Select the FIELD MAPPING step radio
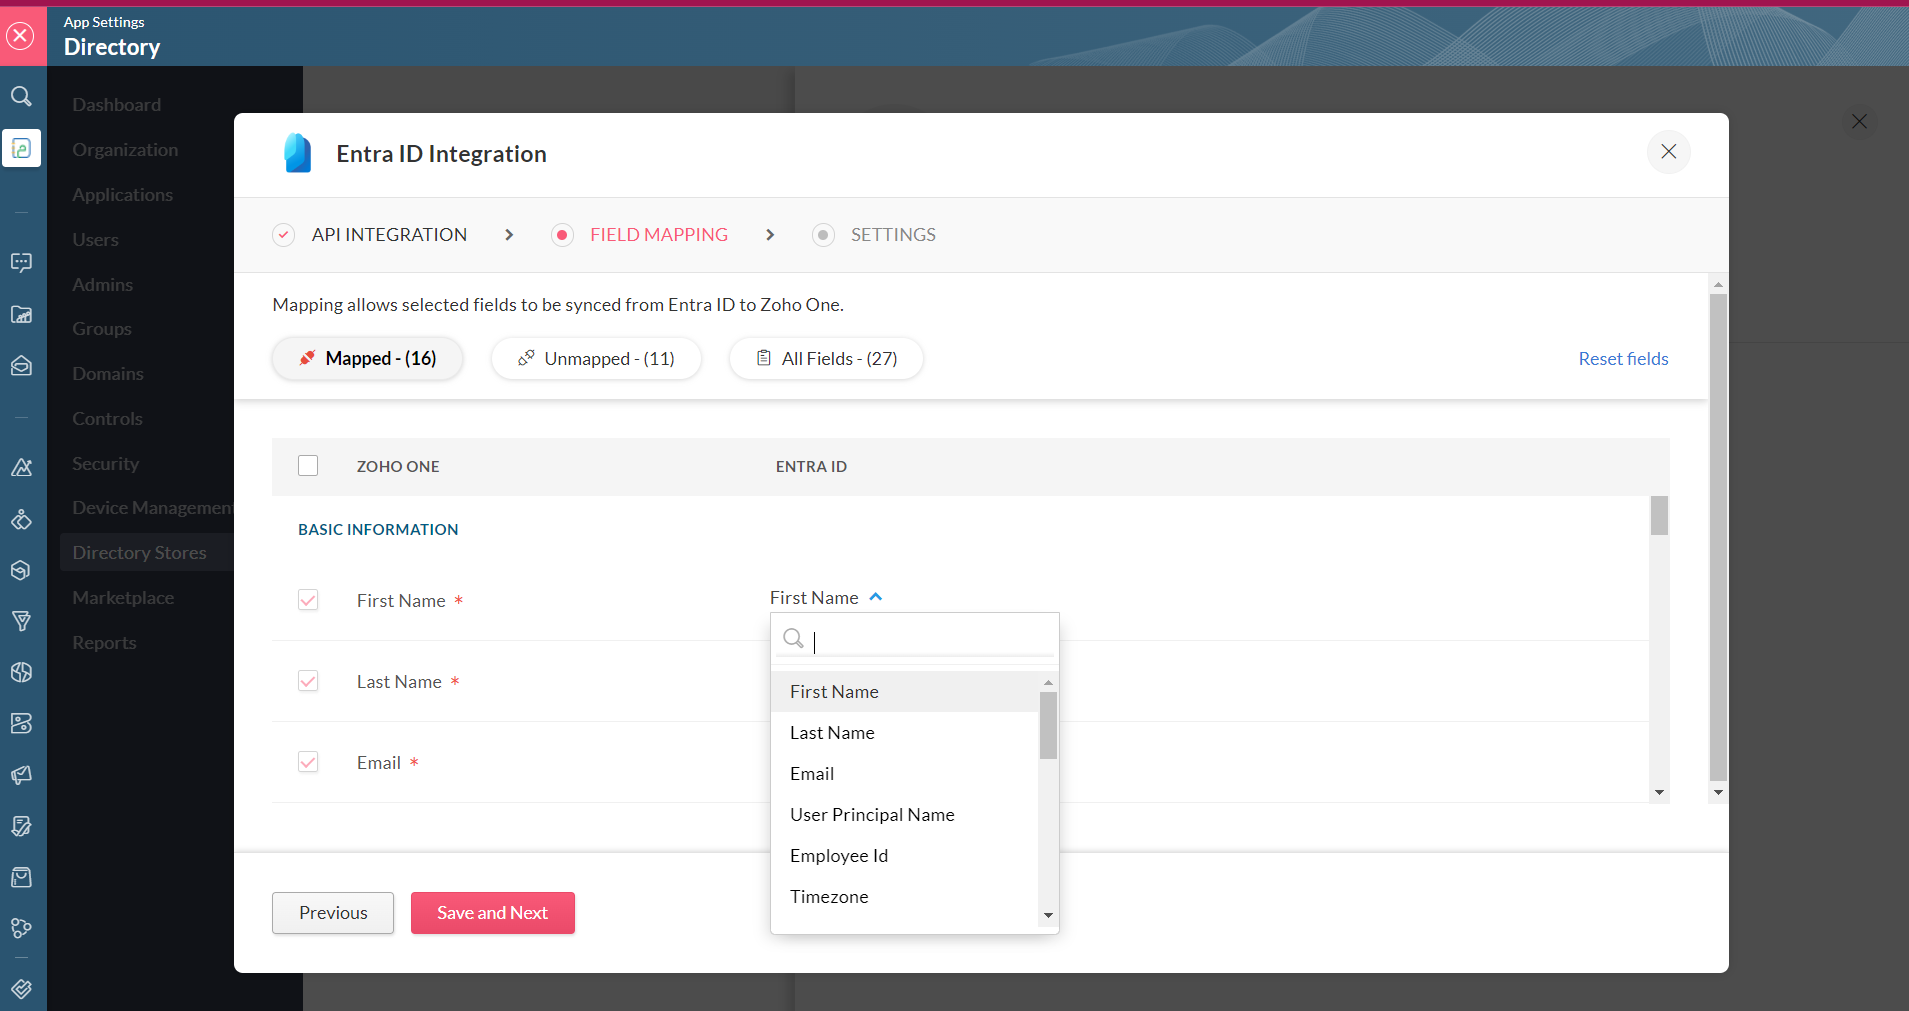The height and width of the screenshot is (1011, 1909). pyautogui.click(x=562, y=235)
